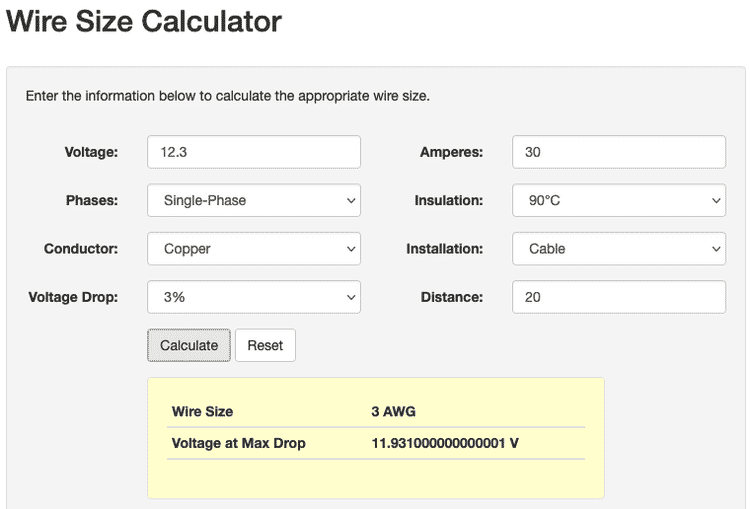The height and width of the screenshot is (509, 750).
Task: Open the Voltage Drop percentage dropdown
Action: pos(253,297)
